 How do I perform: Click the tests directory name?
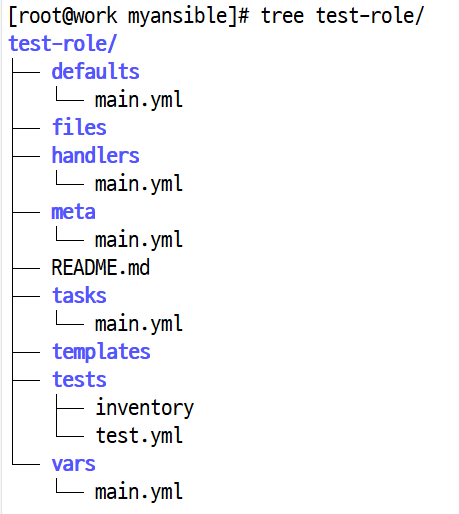(79, 379)
